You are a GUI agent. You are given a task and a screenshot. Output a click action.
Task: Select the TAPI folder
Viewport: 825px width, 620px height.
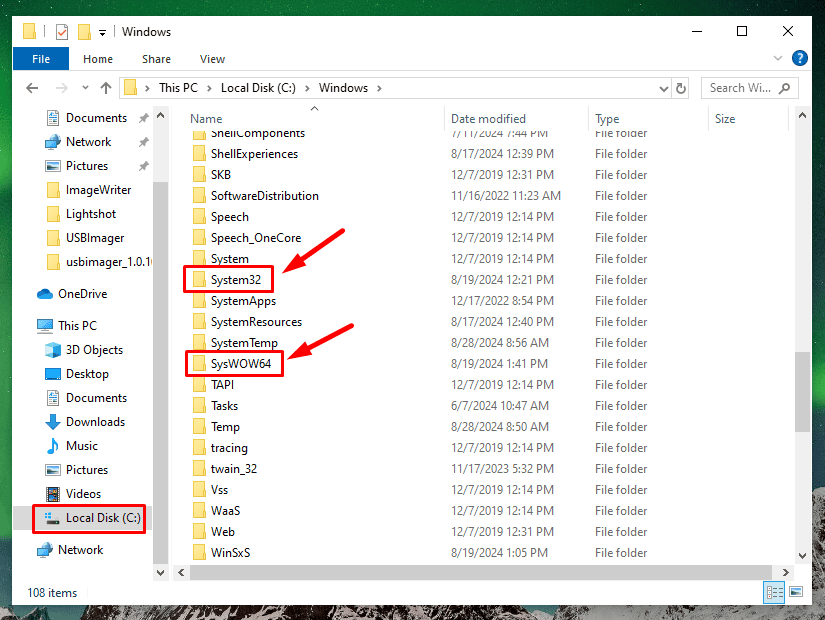click(222, 385)
